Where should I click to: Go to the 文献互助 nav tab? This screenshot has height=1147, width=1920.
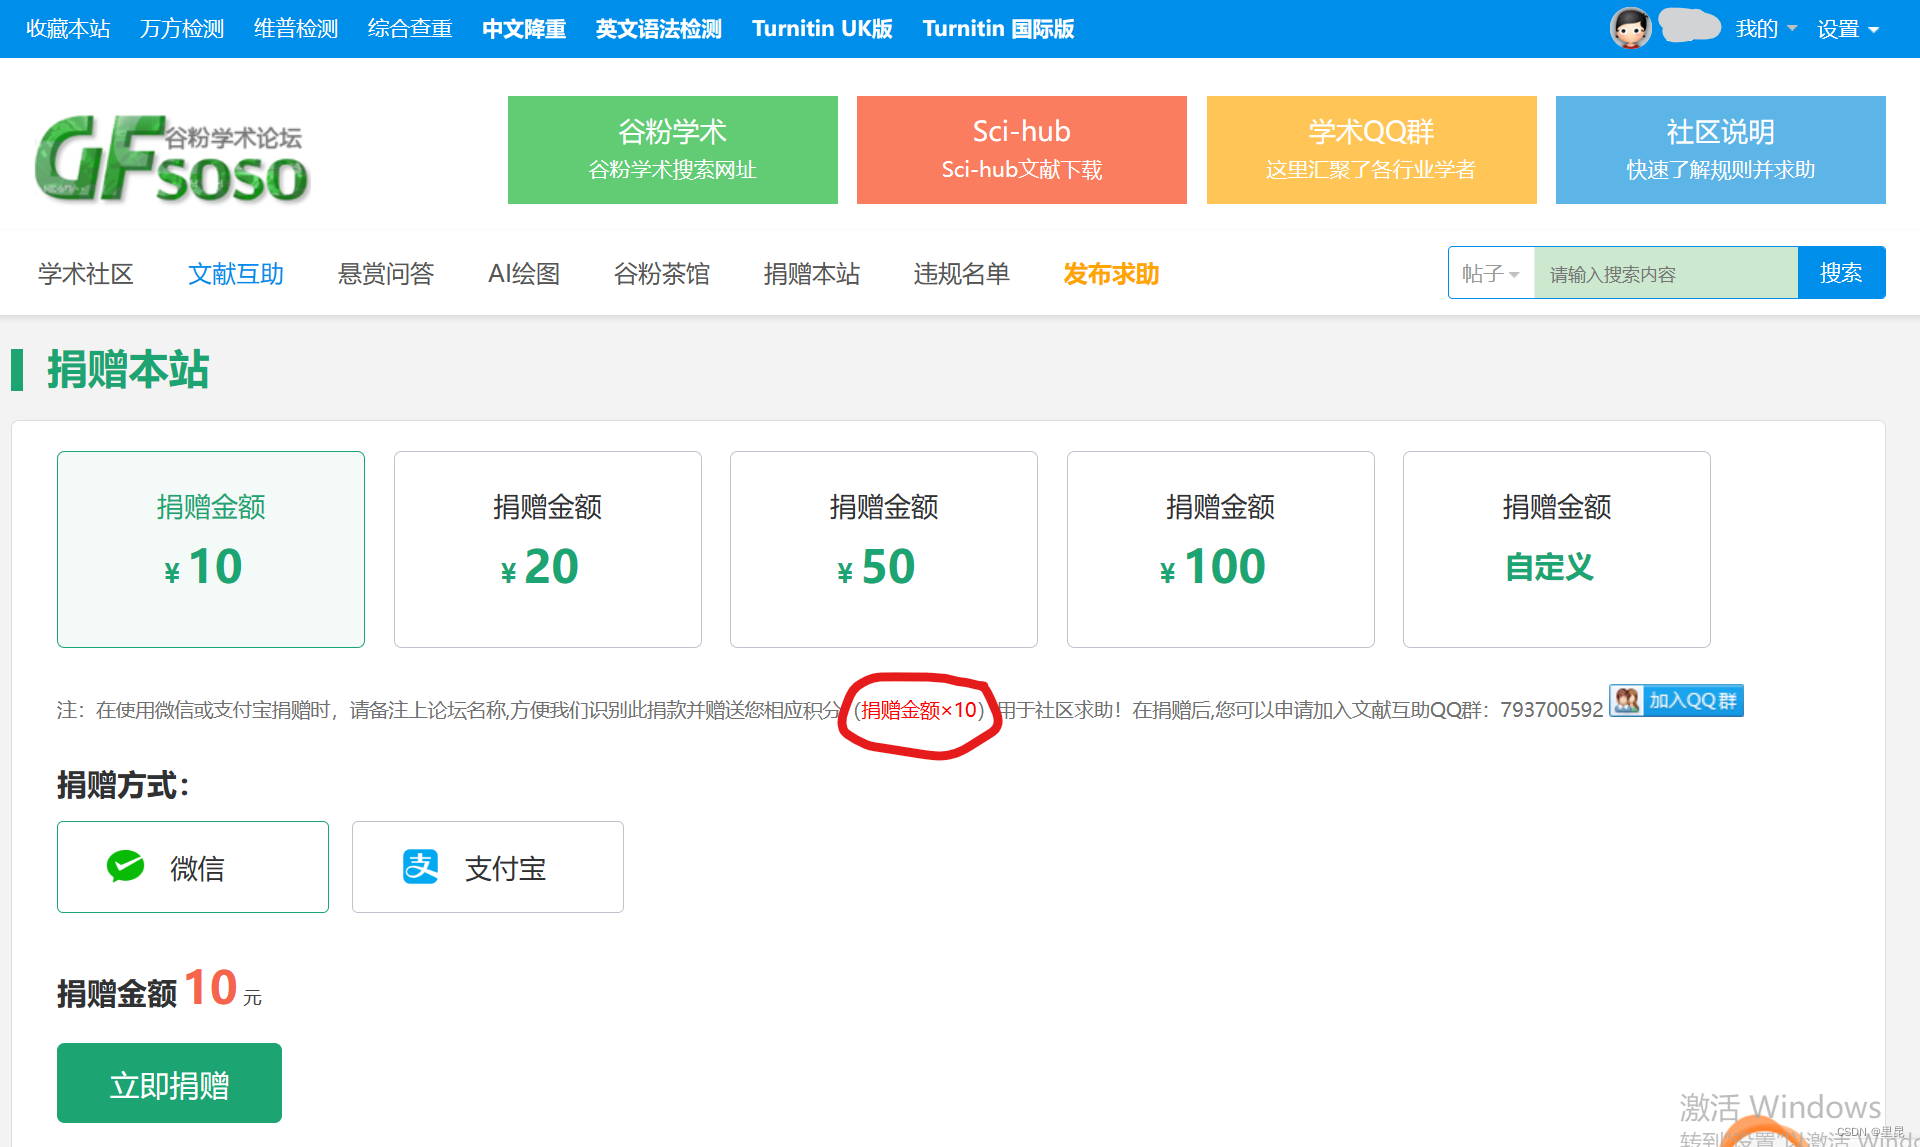(236, 274)
